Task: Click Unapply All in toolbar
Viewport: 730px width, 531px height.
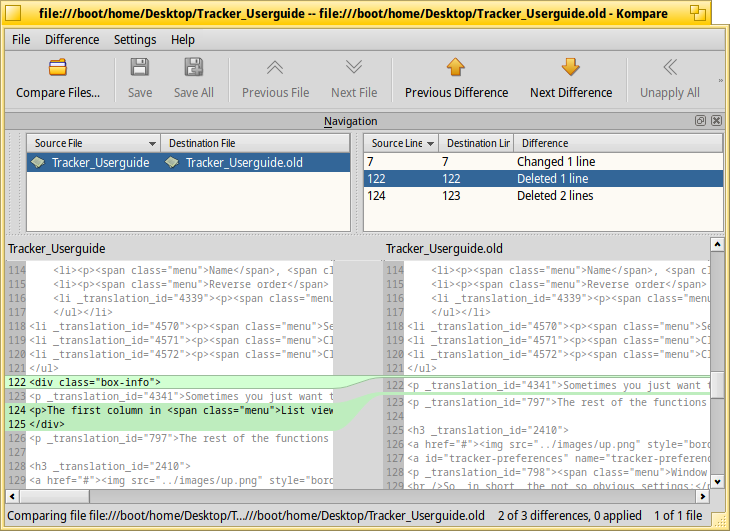Action: (x=669, y=79)
